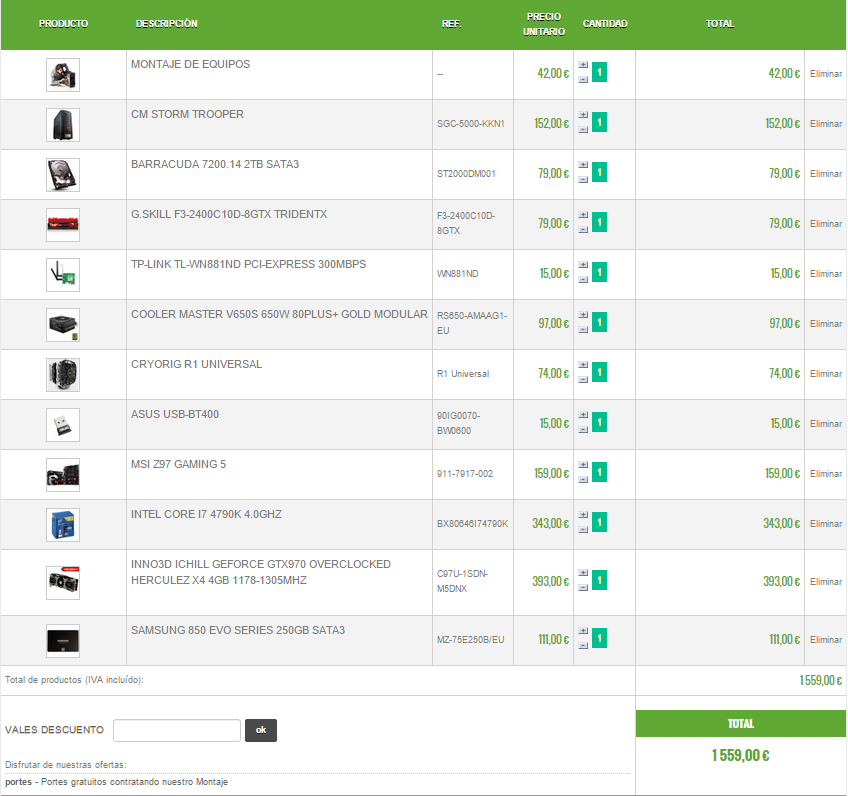This screenshot has width=848, height=796.
Task: Remove MONTAJE DE EQUIPOS via Eliminar
Action: [826, 74]
